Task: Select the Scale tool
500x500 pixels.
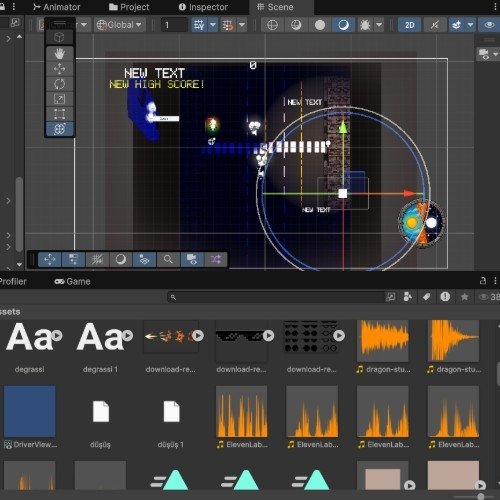Action: pyautogui.click(x=59, y=99)
